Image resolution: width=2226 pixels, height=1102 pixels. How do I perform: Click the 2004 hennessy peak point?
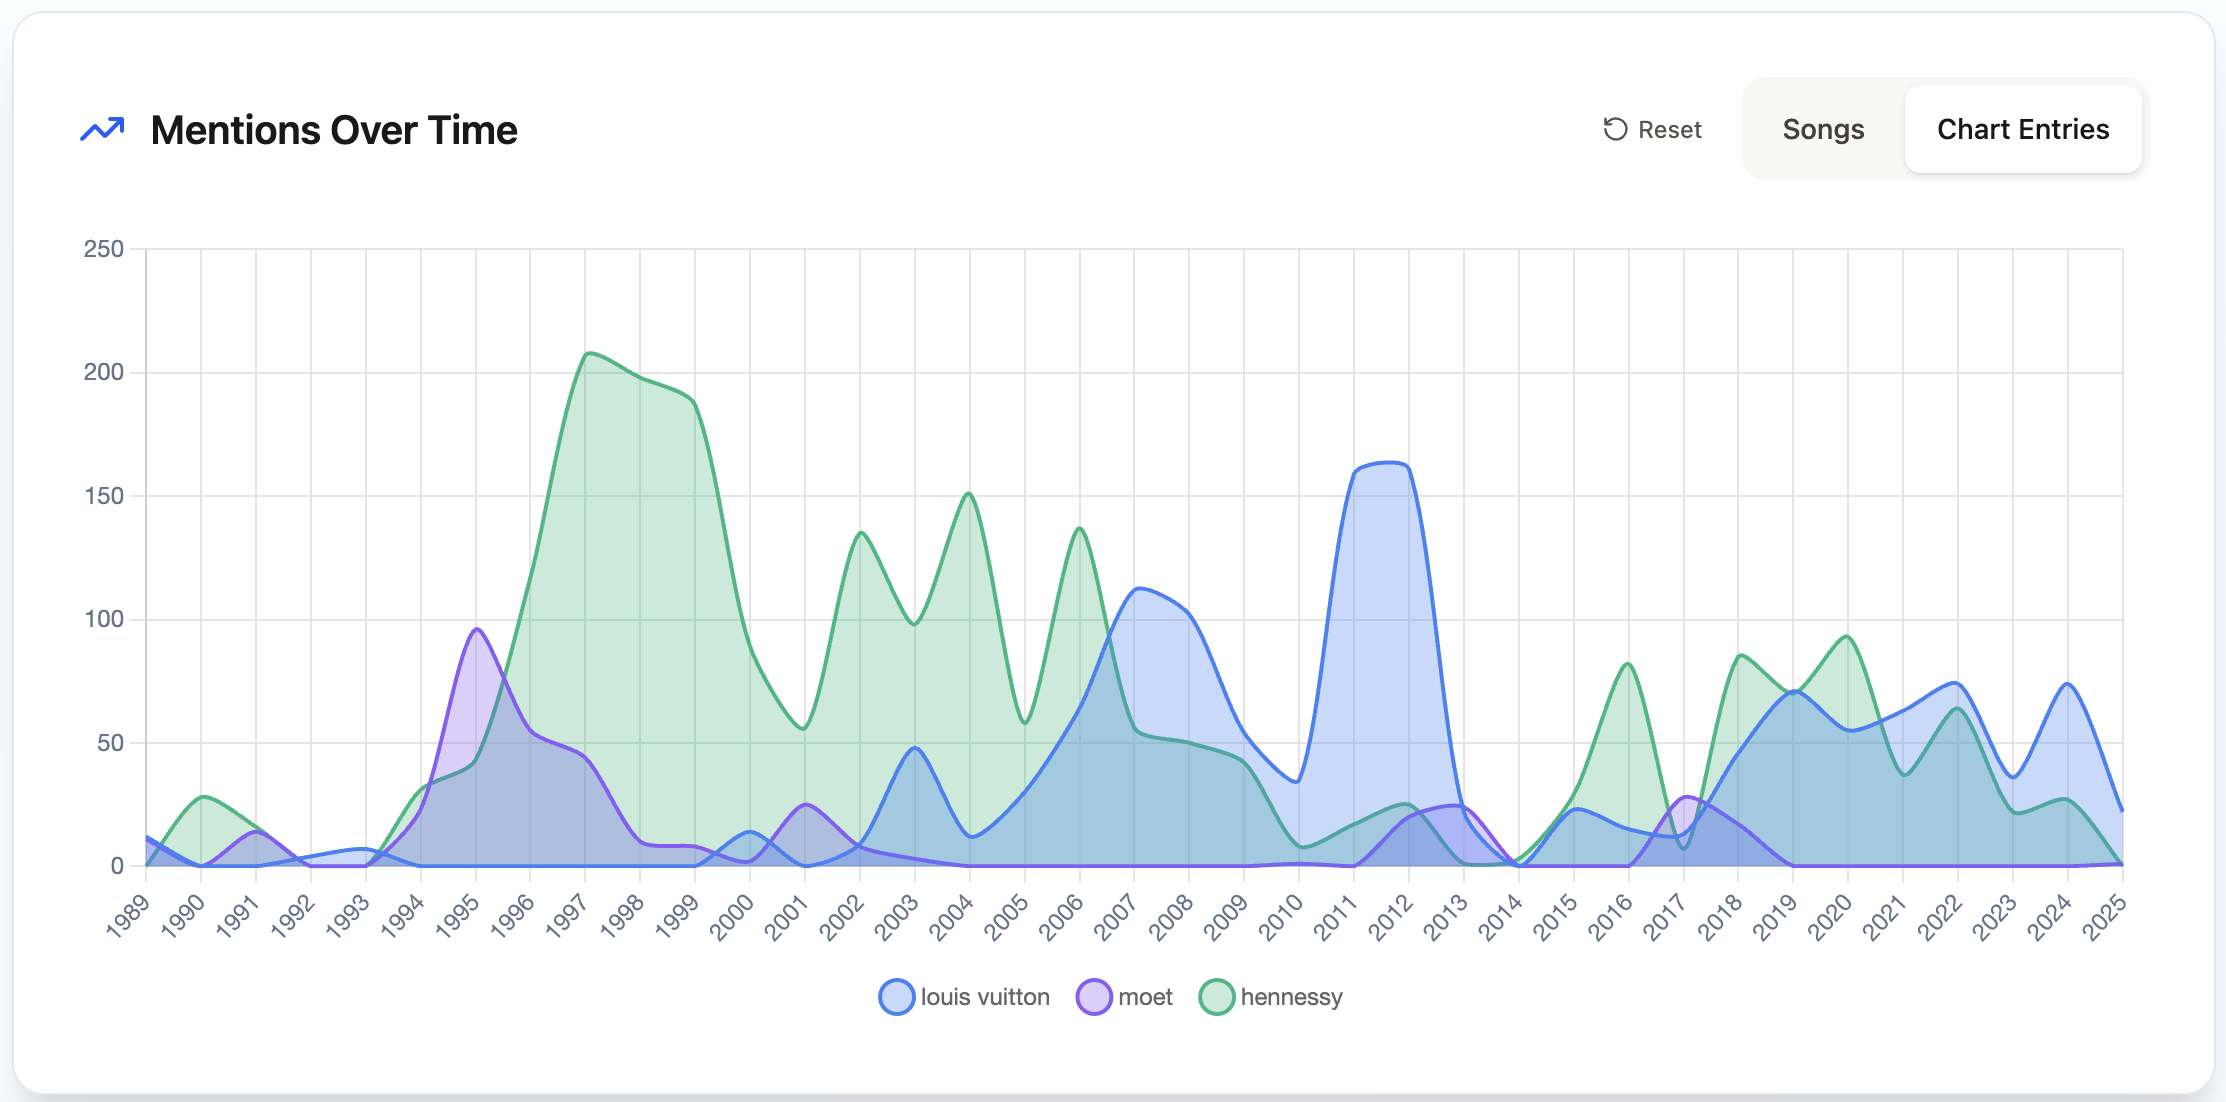pyautogui.click(x=969, y=493)
